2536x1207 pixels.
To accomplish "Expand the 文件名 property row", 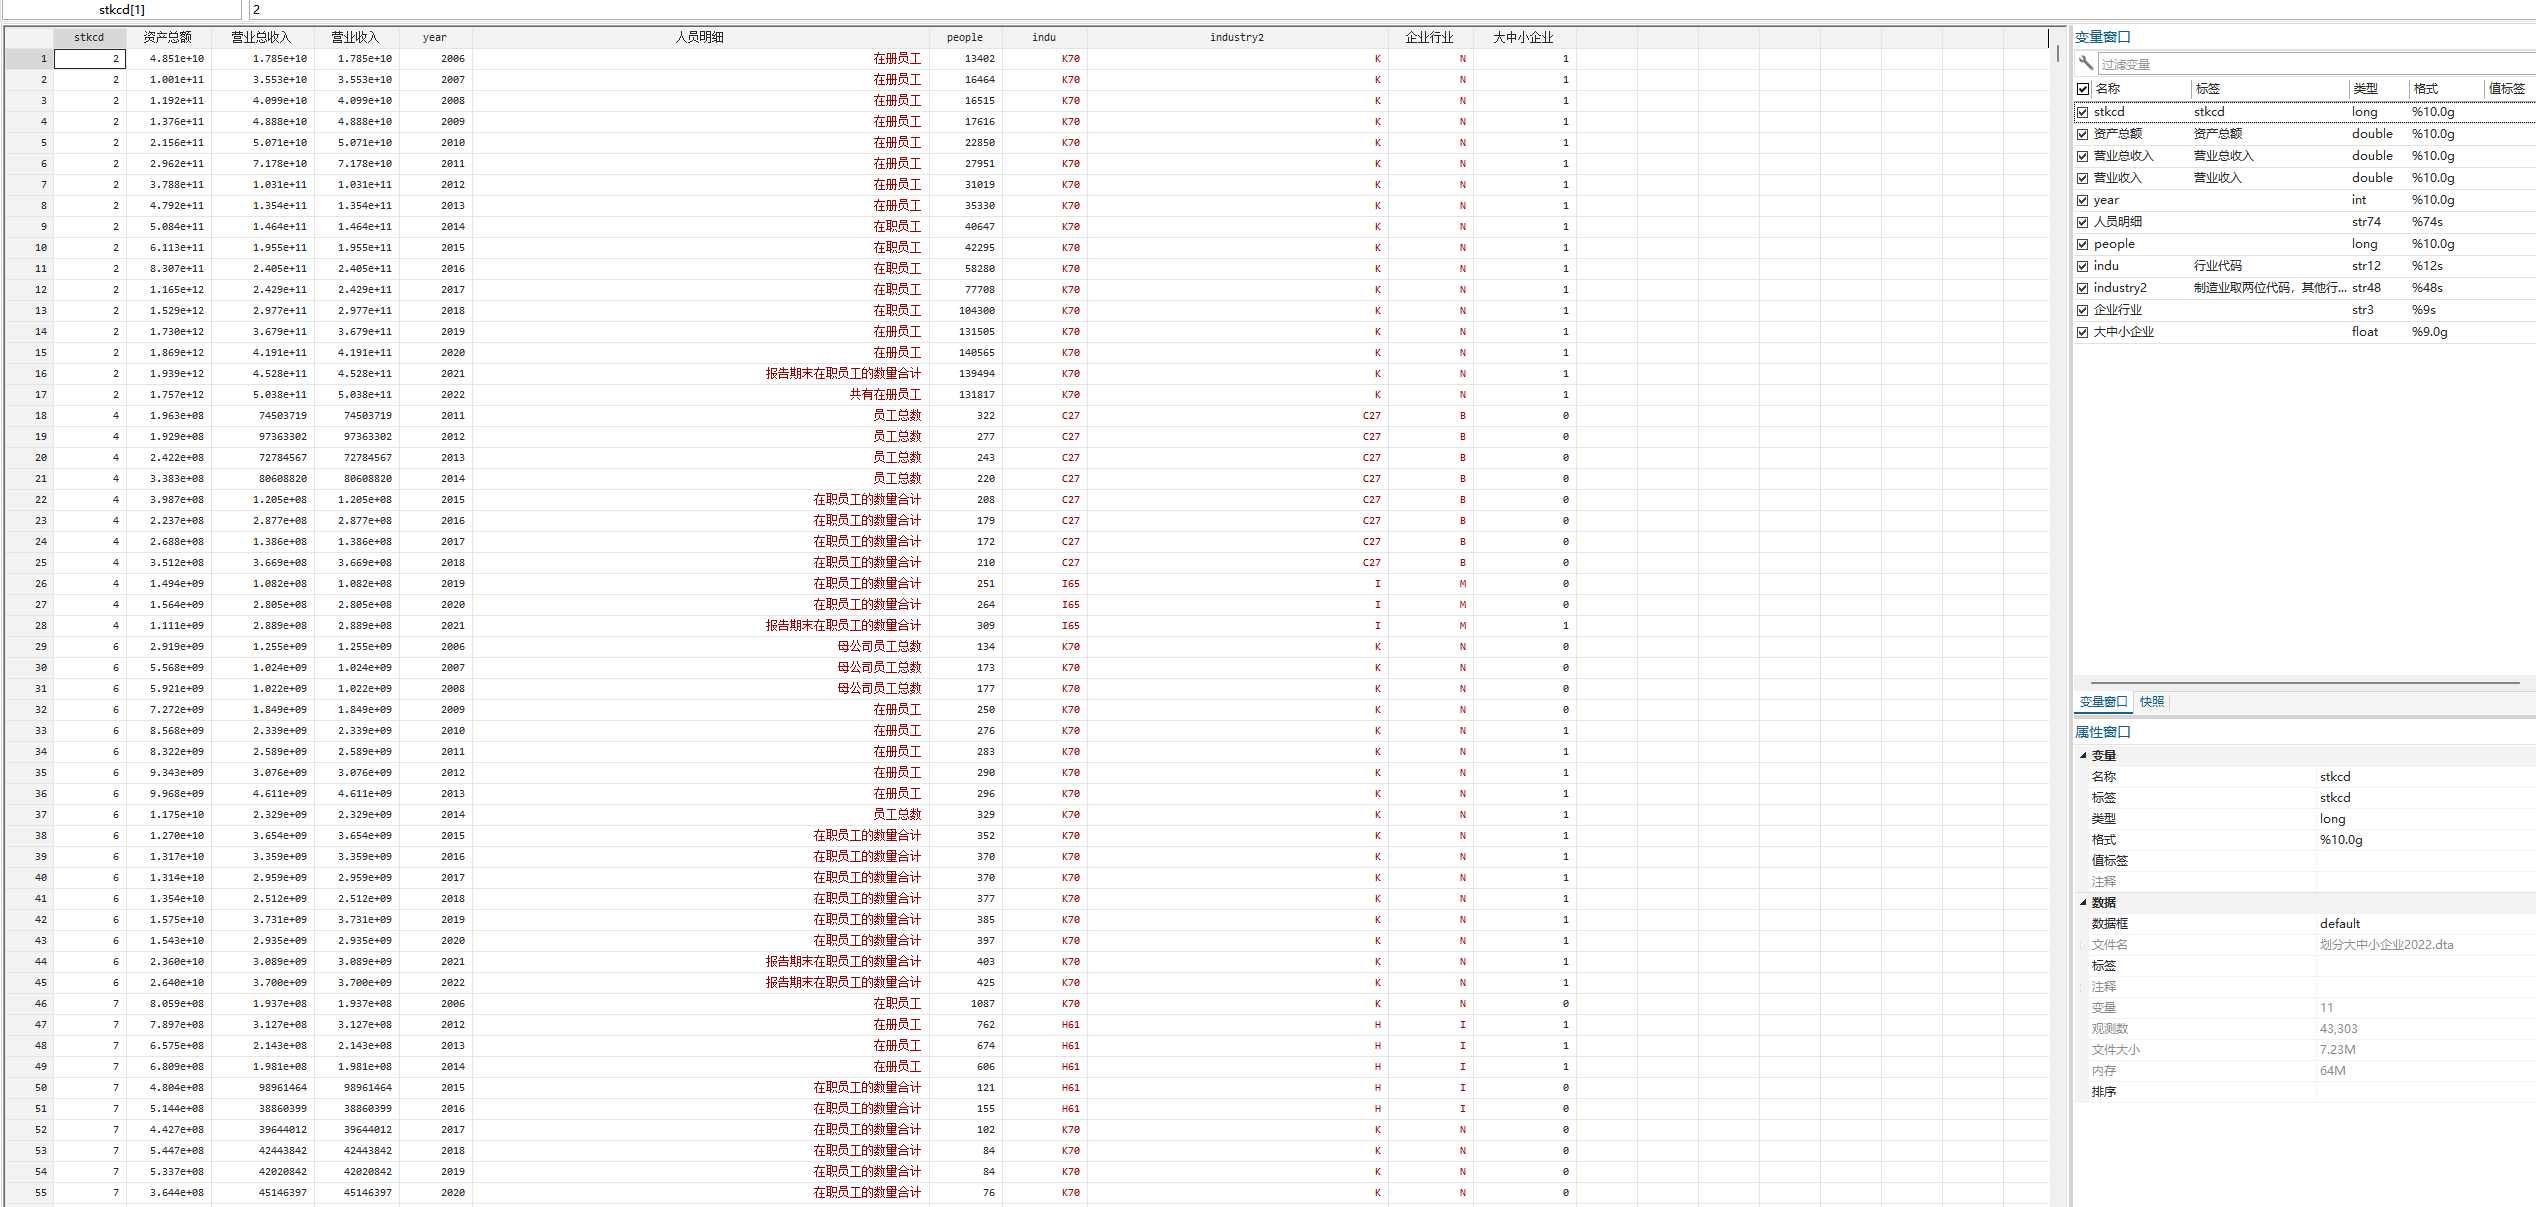I will [x=2083, y=945].
